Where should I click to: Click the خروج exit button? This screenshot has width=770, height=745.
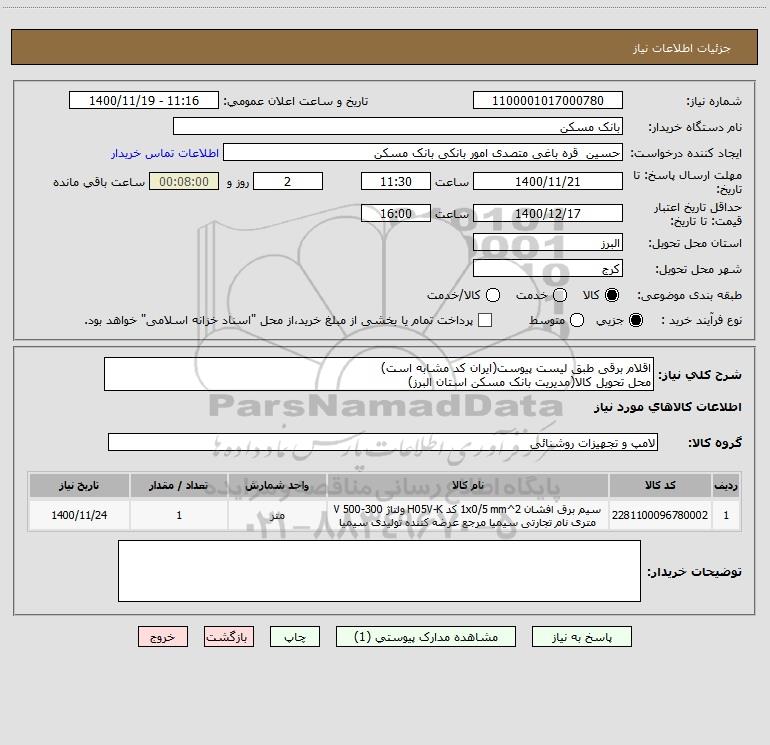[163, 637]
